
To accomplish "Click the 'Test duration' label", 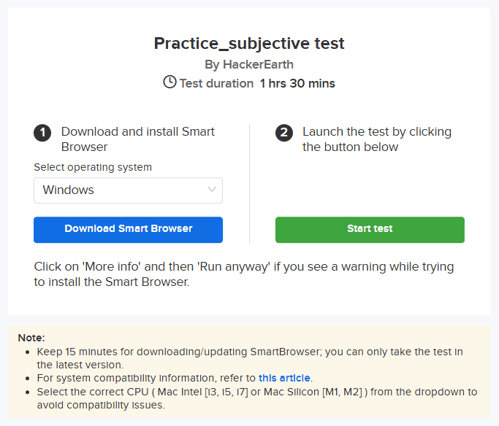I will [217, 83].
